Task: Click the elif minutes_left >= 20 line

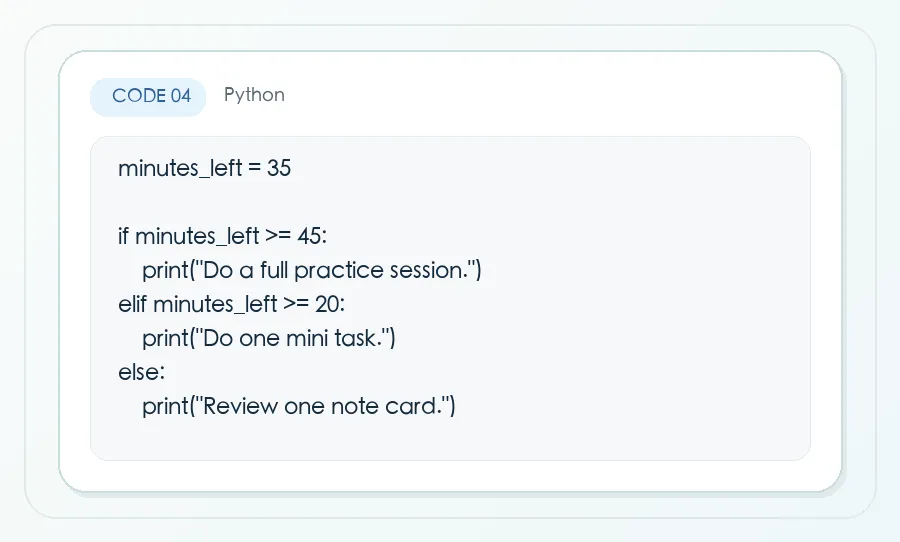Action: pyautogui.click(x=232, y=304)
